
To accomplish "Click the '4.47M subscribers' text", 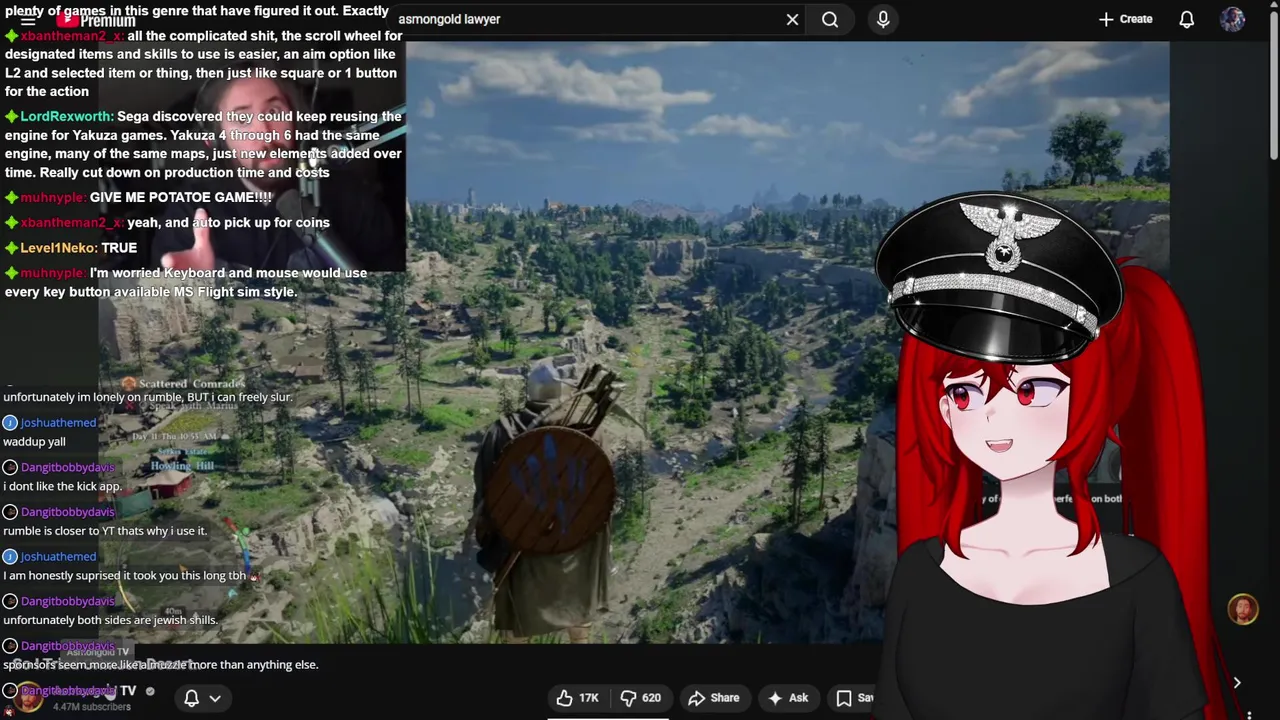I will [x=92, y=707].
